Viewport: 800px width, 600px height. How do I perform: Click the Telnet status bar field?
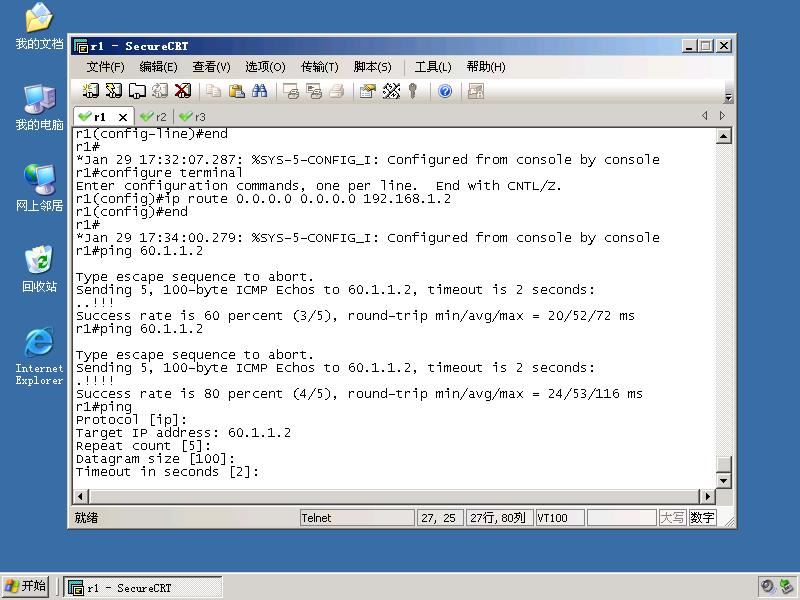point(357,518)
